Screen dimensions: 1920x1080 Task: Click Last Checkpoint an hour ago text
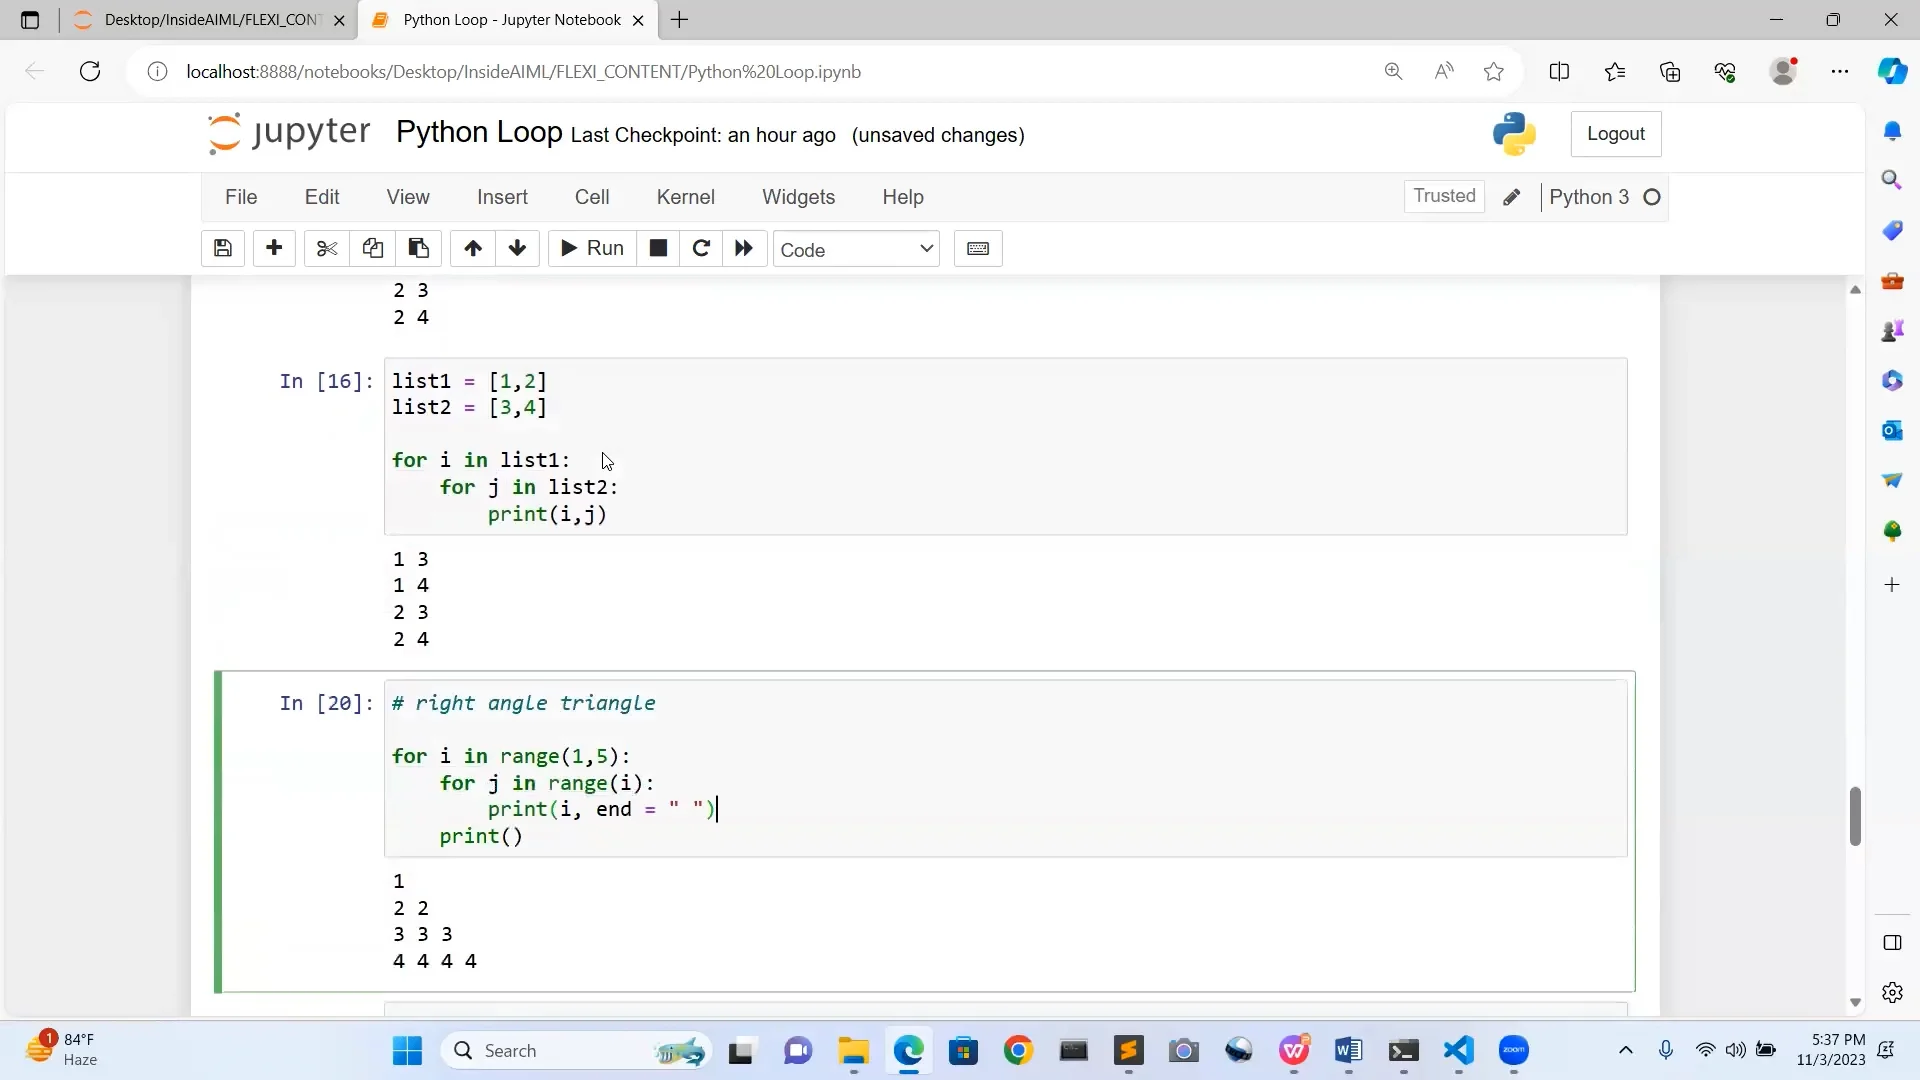click(x=703, y=135)
